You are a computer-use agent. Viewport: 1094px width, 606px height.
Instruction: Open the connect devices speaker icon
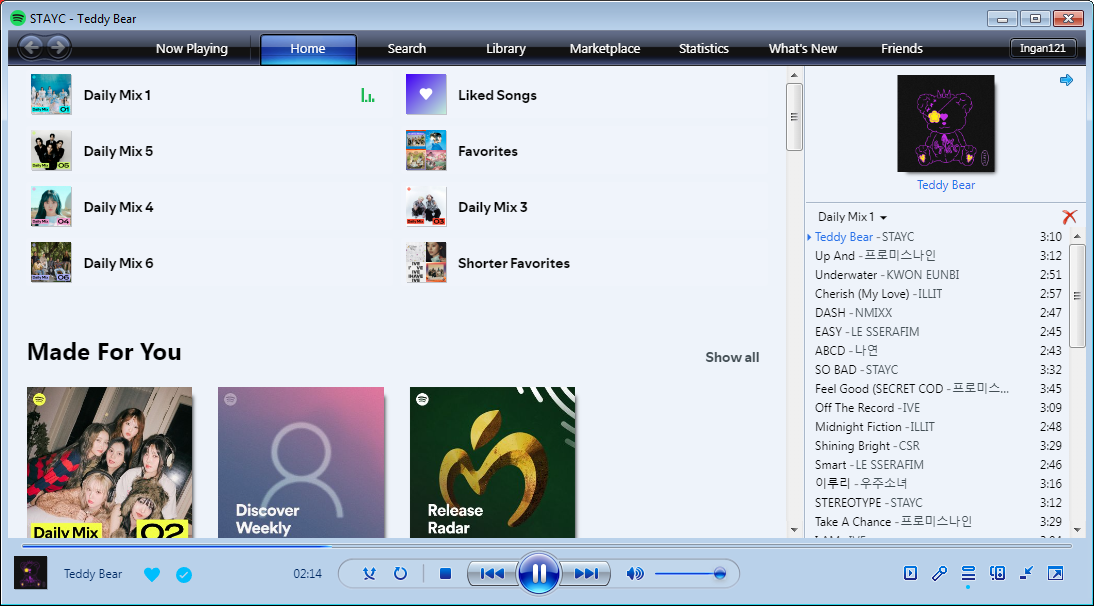click(997, 573)
